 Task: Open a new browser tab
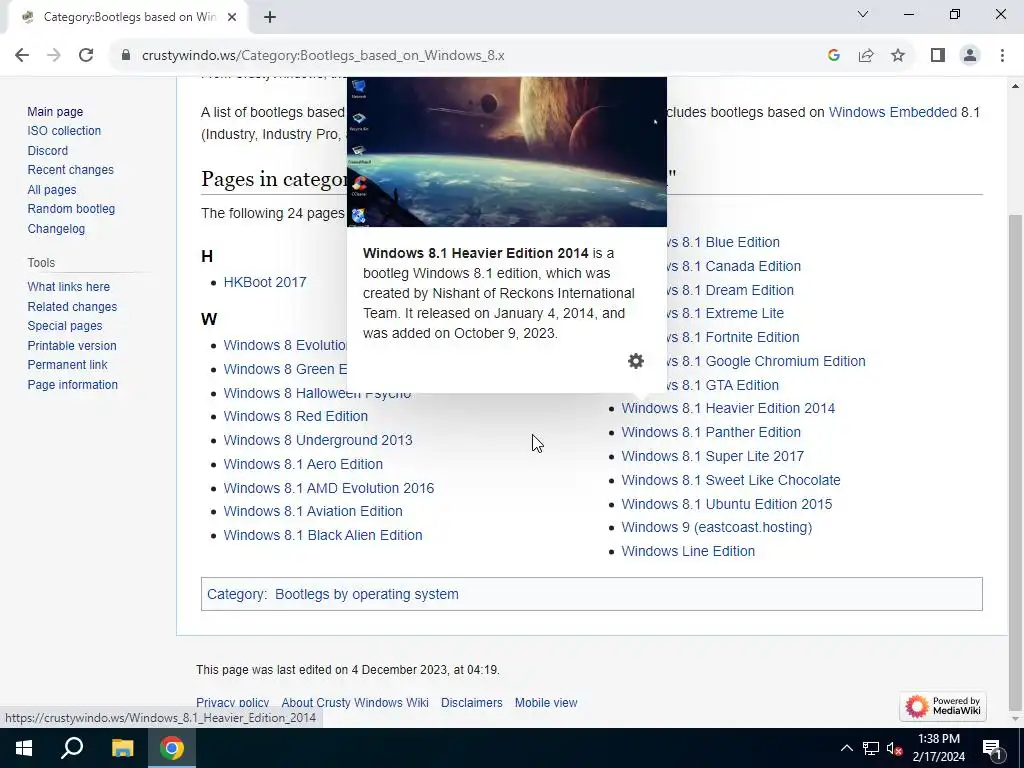[x=270, y=17]
